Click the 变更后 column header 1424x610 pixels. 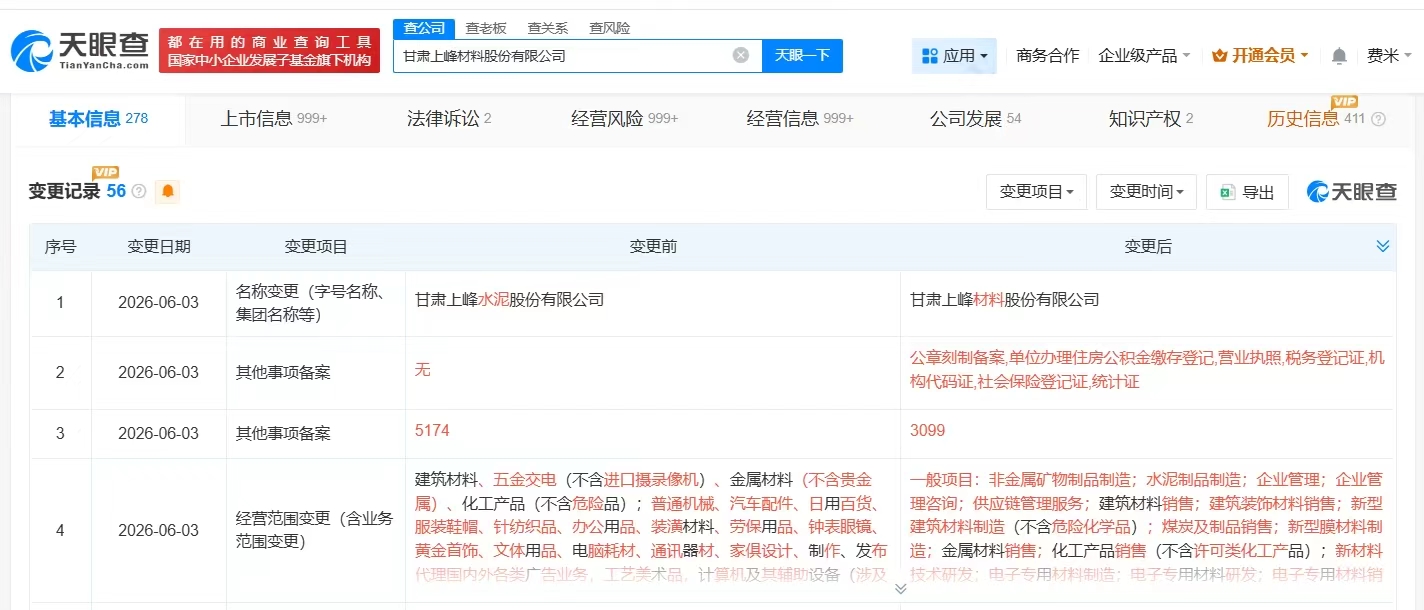click(1148, 246)
